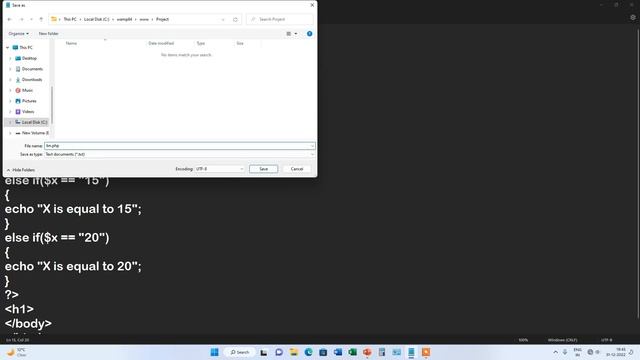Click the navigation pane vertical scrollbar
The image size is (640, 360).
pyautogui.click(x=52, y=104)
